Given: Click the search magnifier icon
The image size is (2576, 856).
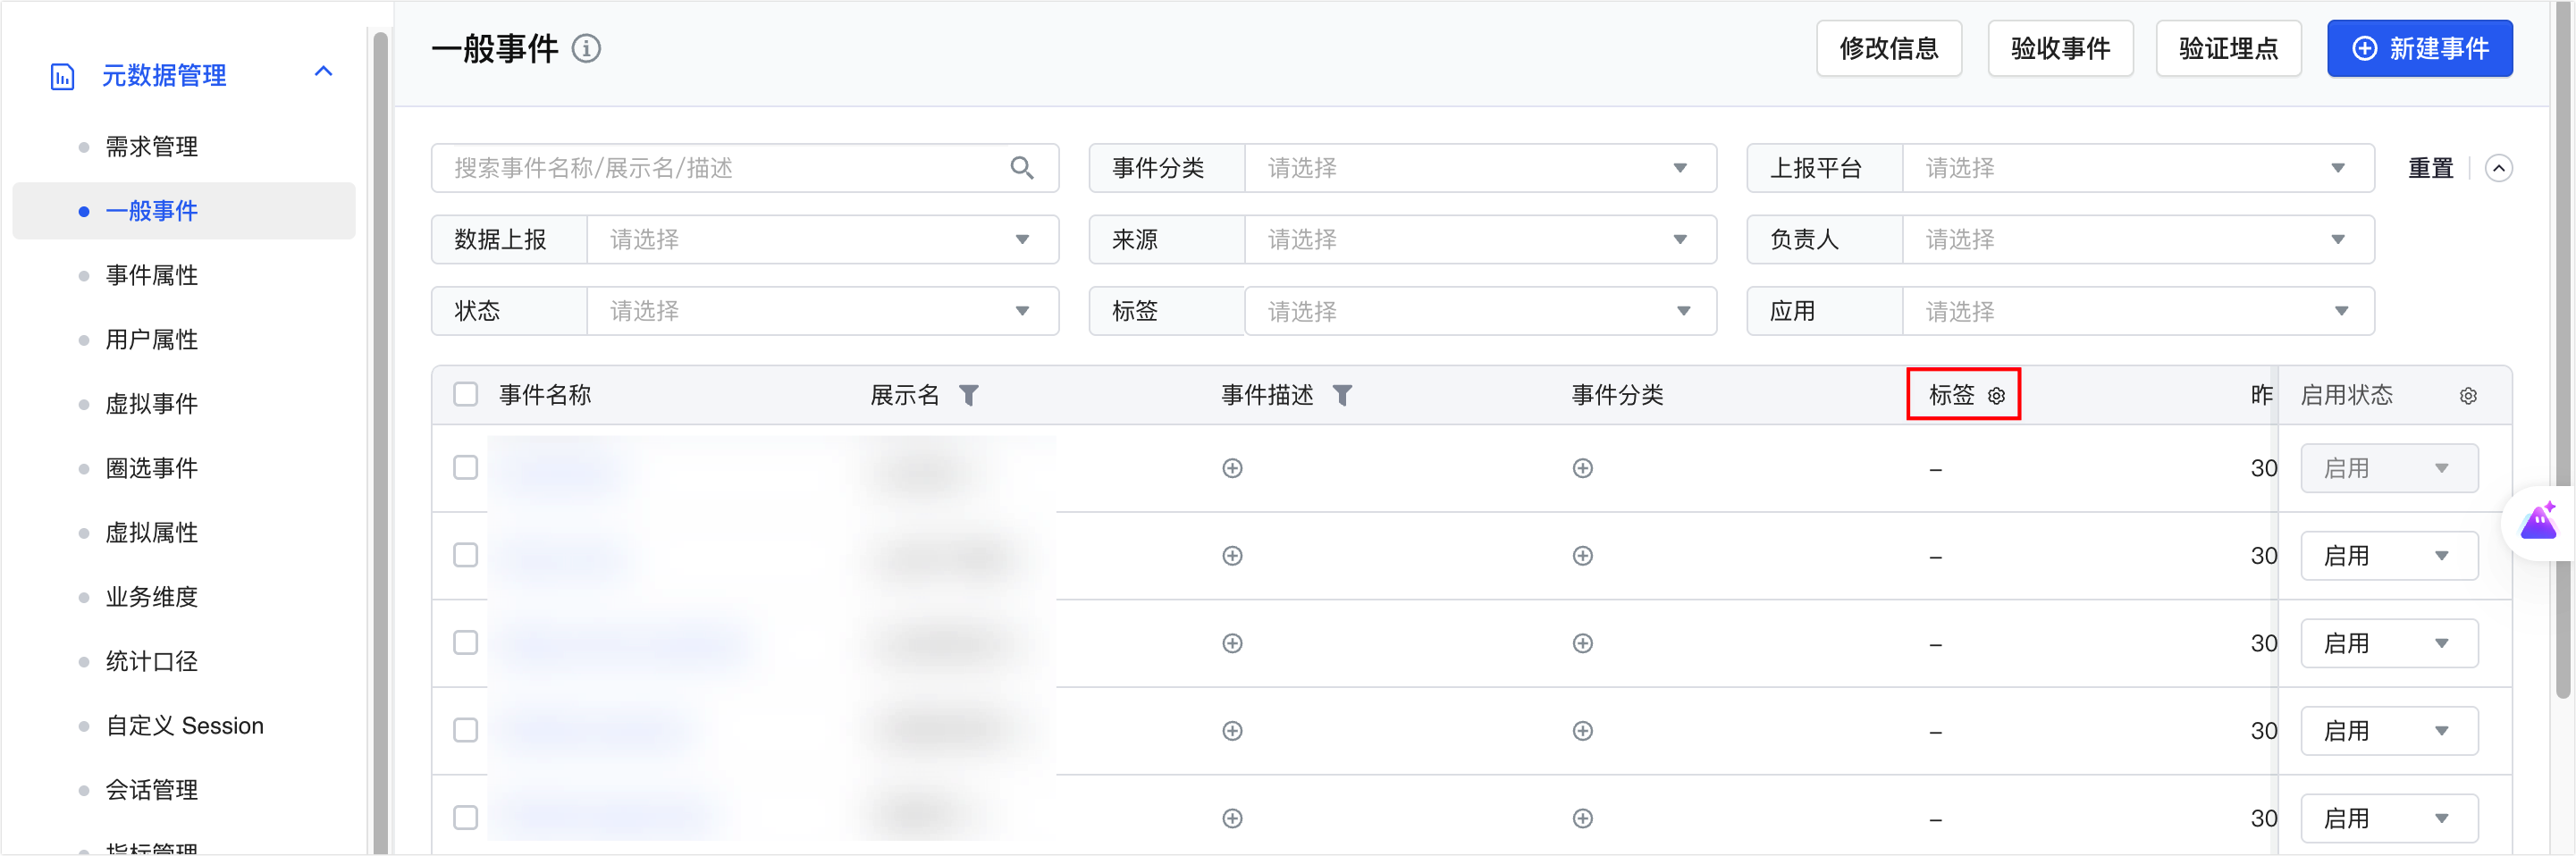Looking at the screenshot, I should point(1021,168).
